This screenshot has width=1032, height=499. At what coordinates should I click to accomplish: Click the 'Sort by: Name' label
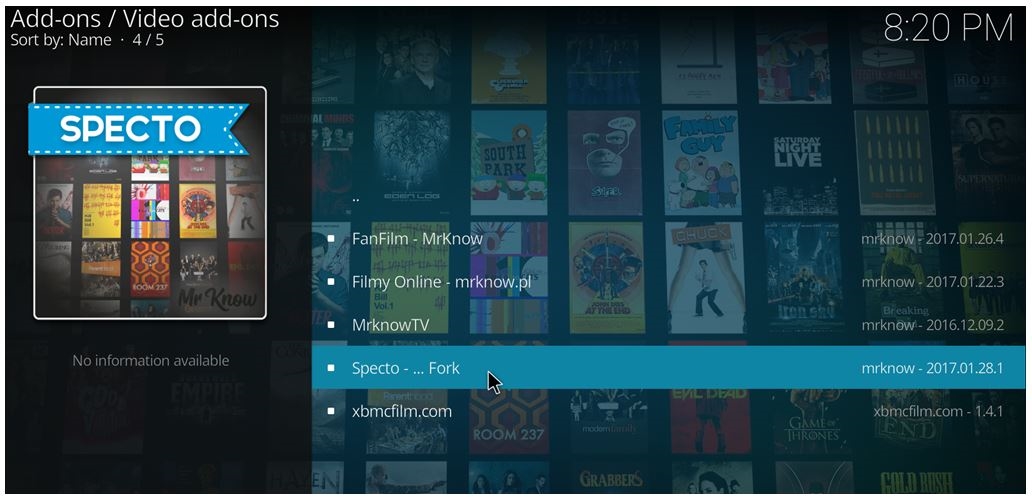click(61, 40)
